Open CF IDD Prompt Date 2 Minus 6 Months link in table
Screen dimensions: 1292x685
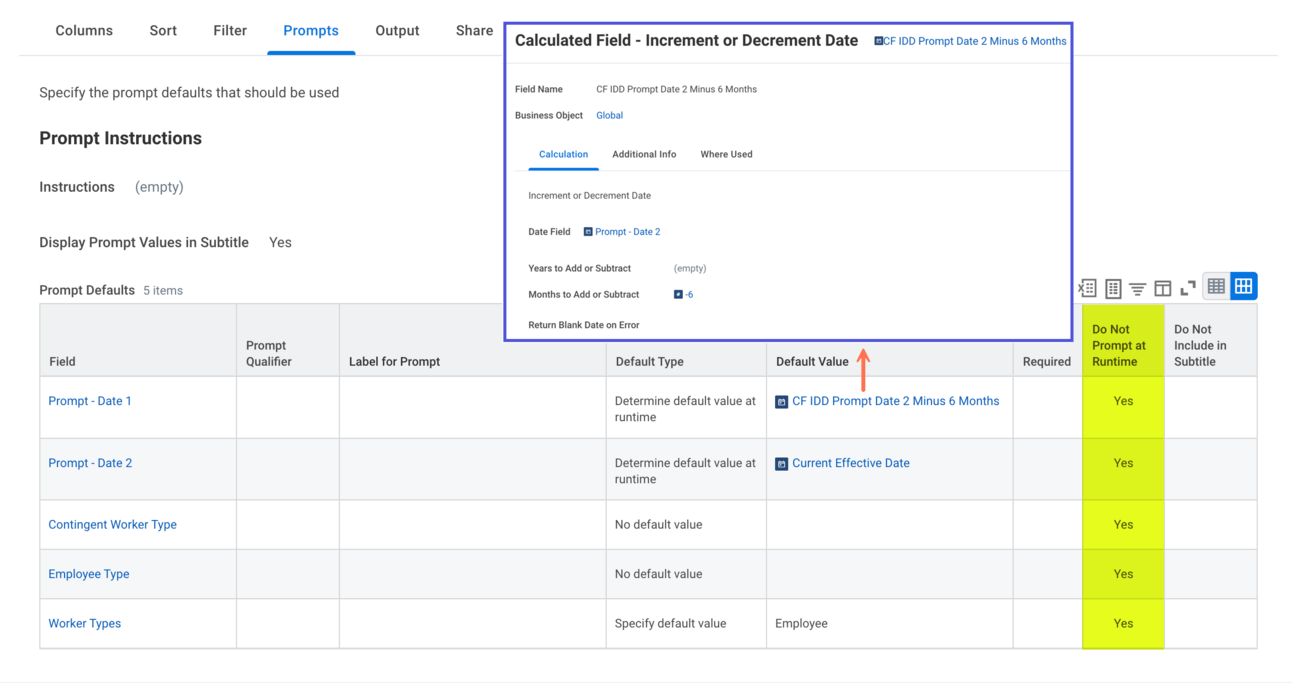pos(895,401)
